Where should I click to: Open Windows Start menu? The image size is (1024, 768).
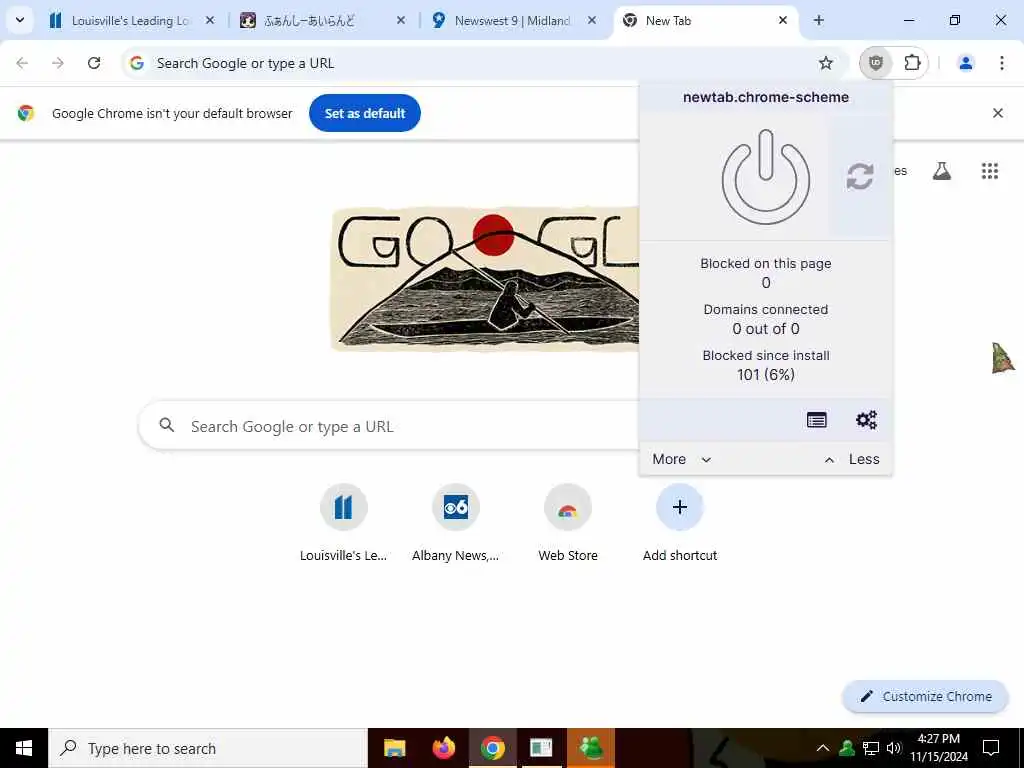click(24, 748)
